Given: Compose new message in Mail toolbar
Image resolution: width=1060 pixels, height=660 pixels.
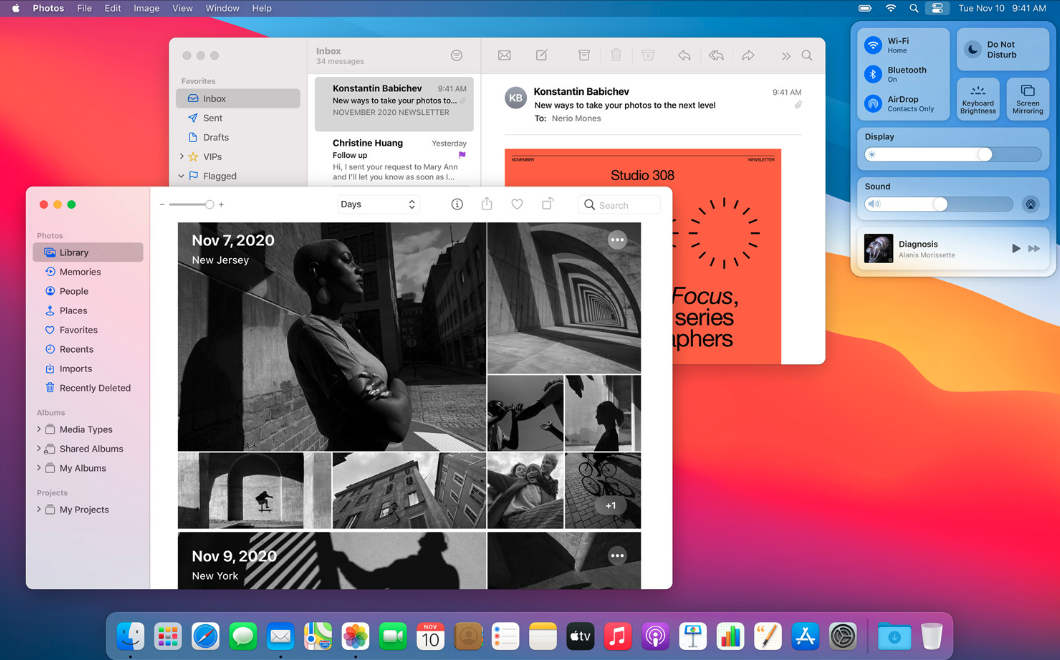Looking at the screenshot, I should tap(541, 55).
